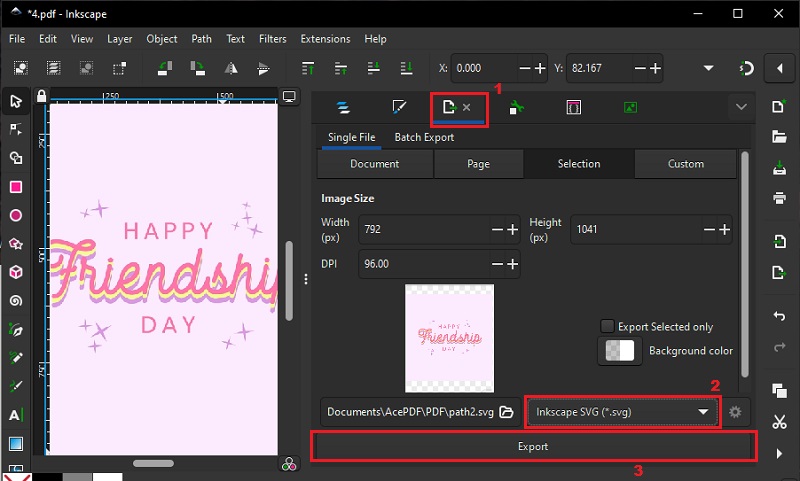The width and height of the screenshot is (800, 481).
Task: Expand the dock panel chevron menu
Action: click(x=741, y=107)
